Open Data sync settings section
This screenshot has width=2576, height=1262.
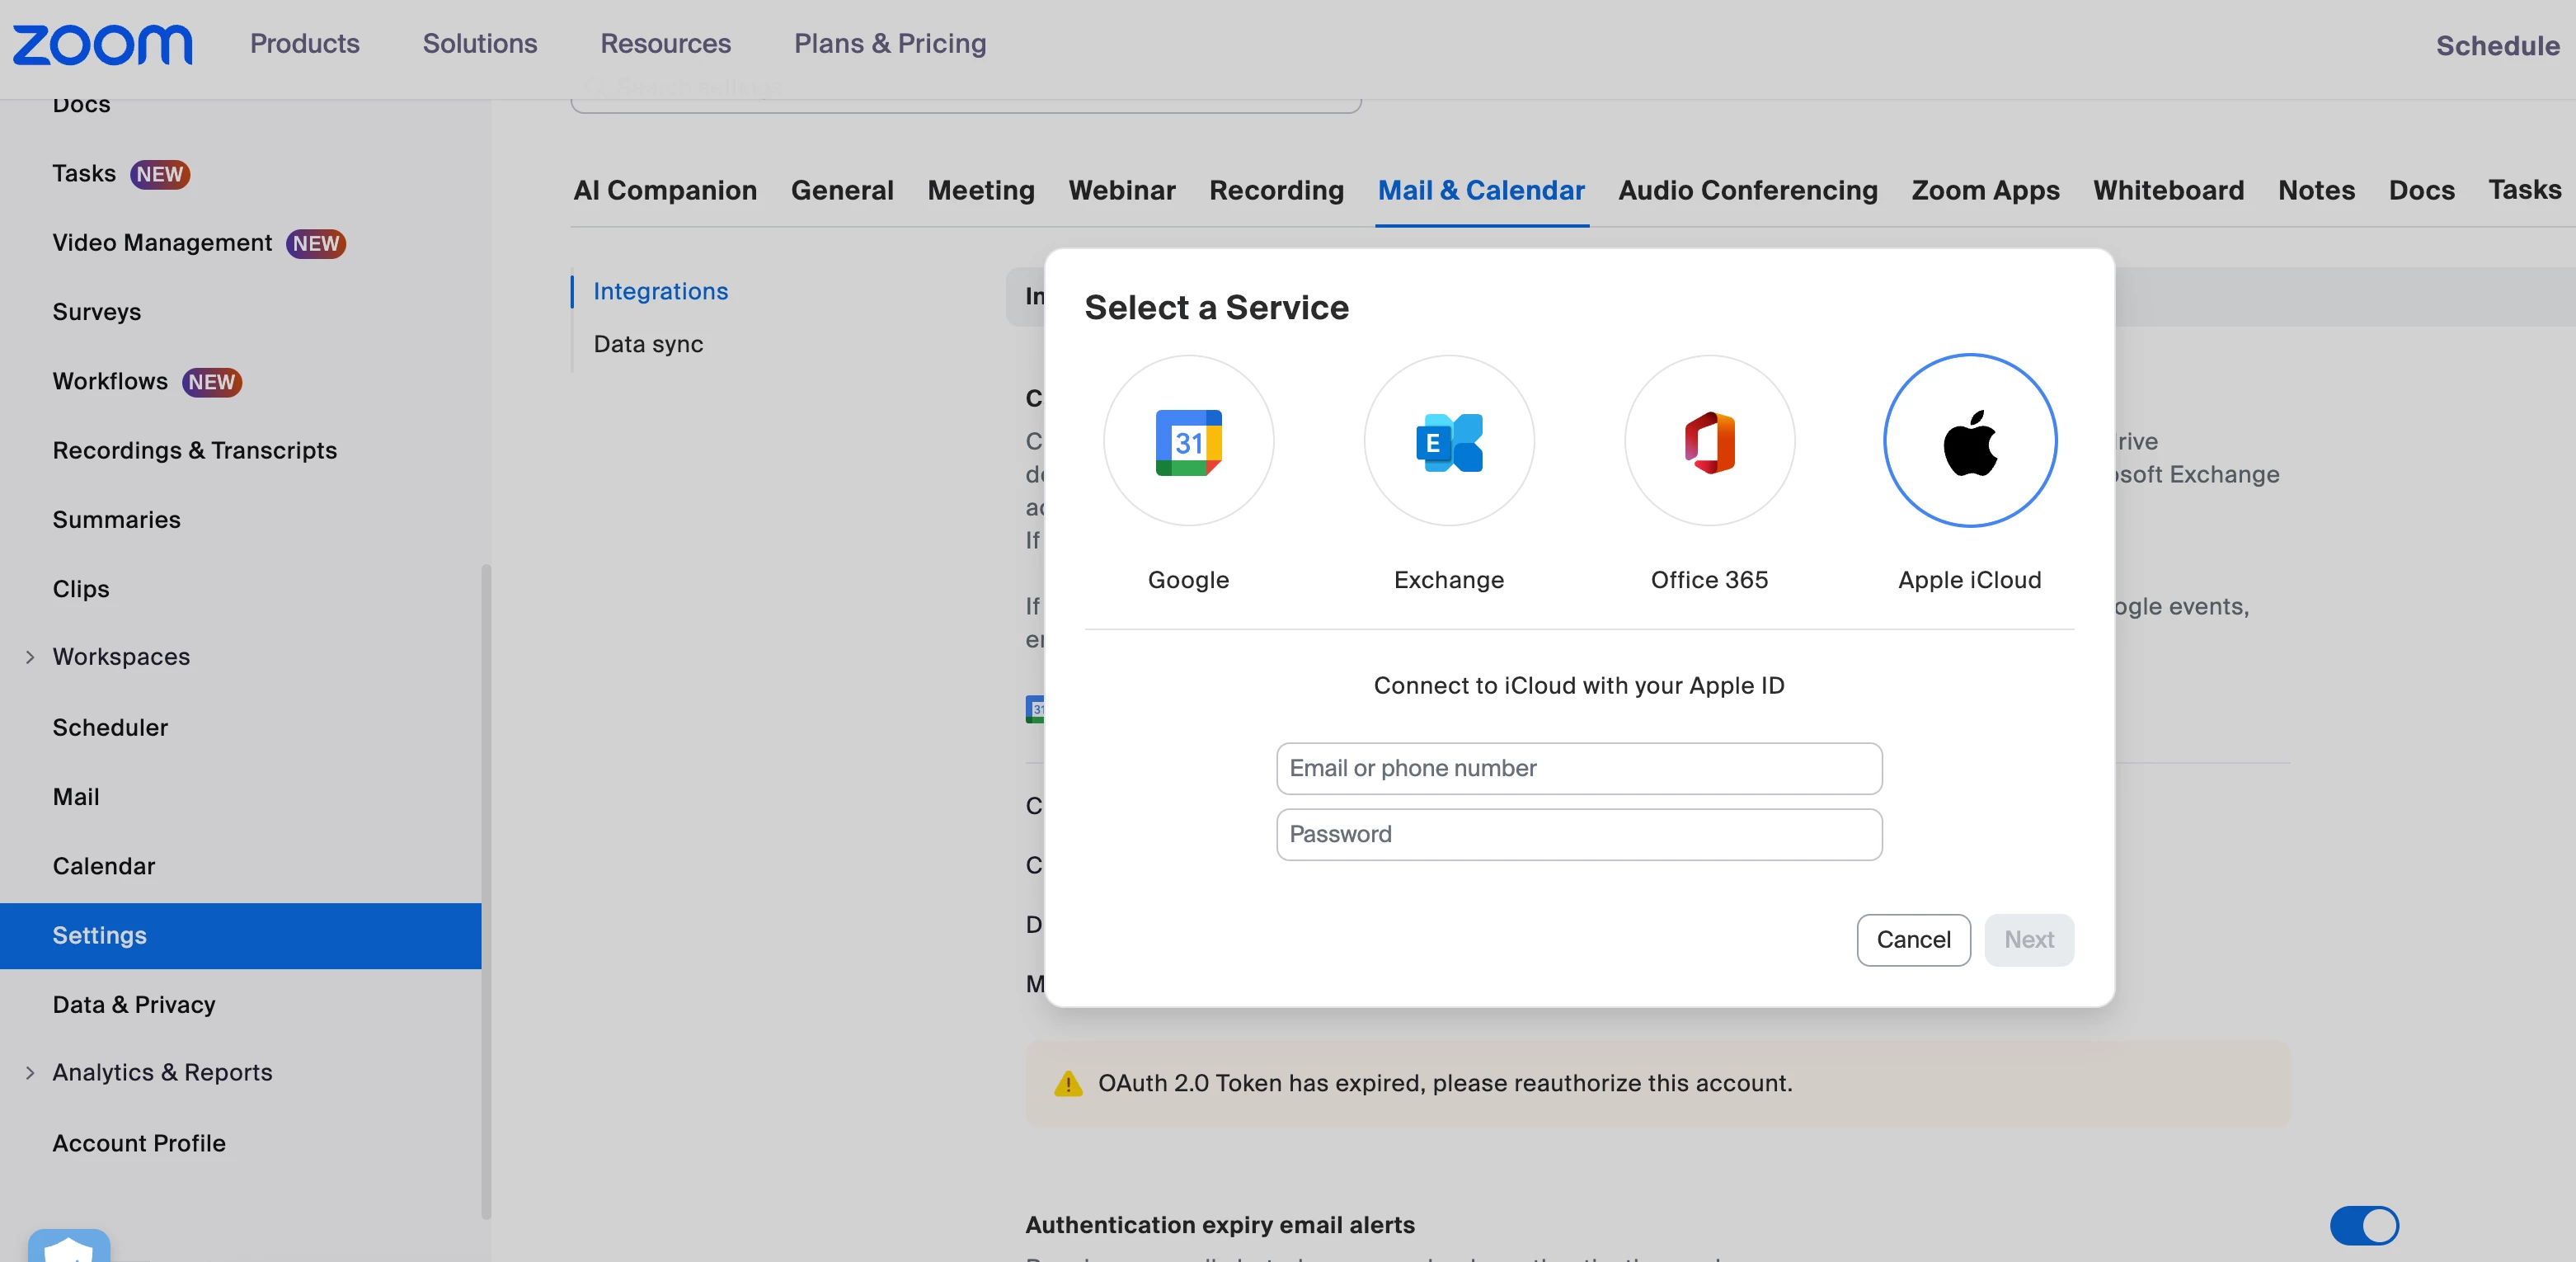pos(648,344)
